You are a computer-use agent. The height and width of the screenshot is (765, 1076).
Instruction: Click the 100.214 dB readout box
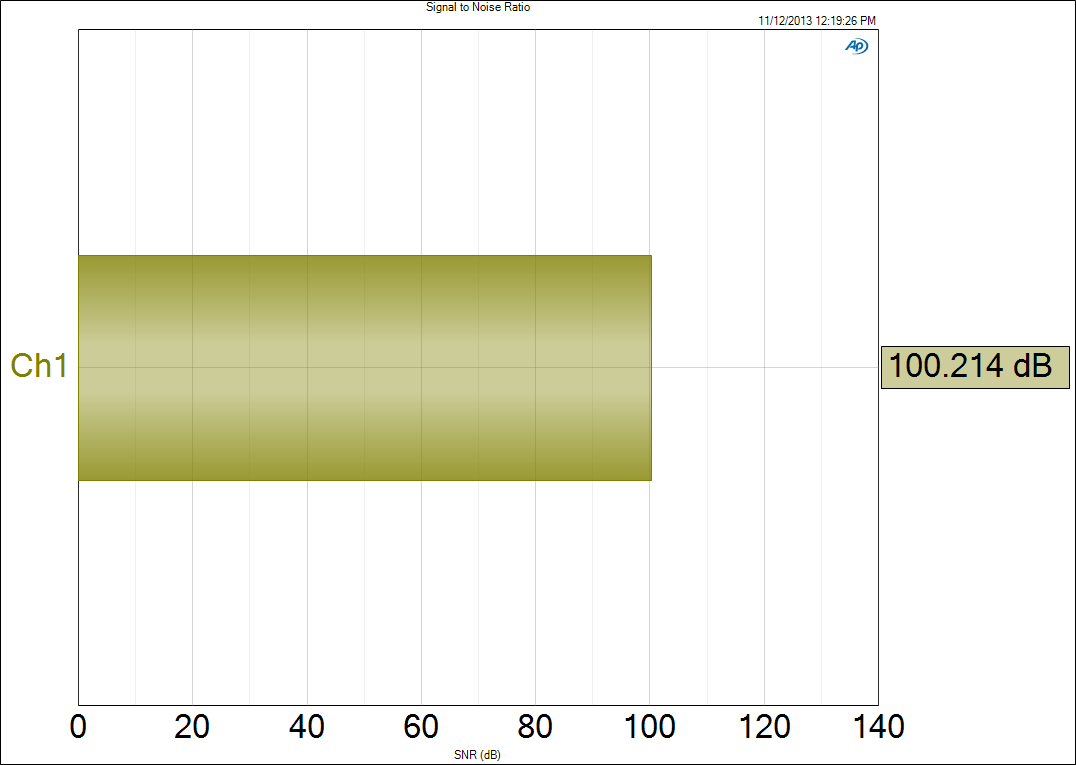[975, 367]
